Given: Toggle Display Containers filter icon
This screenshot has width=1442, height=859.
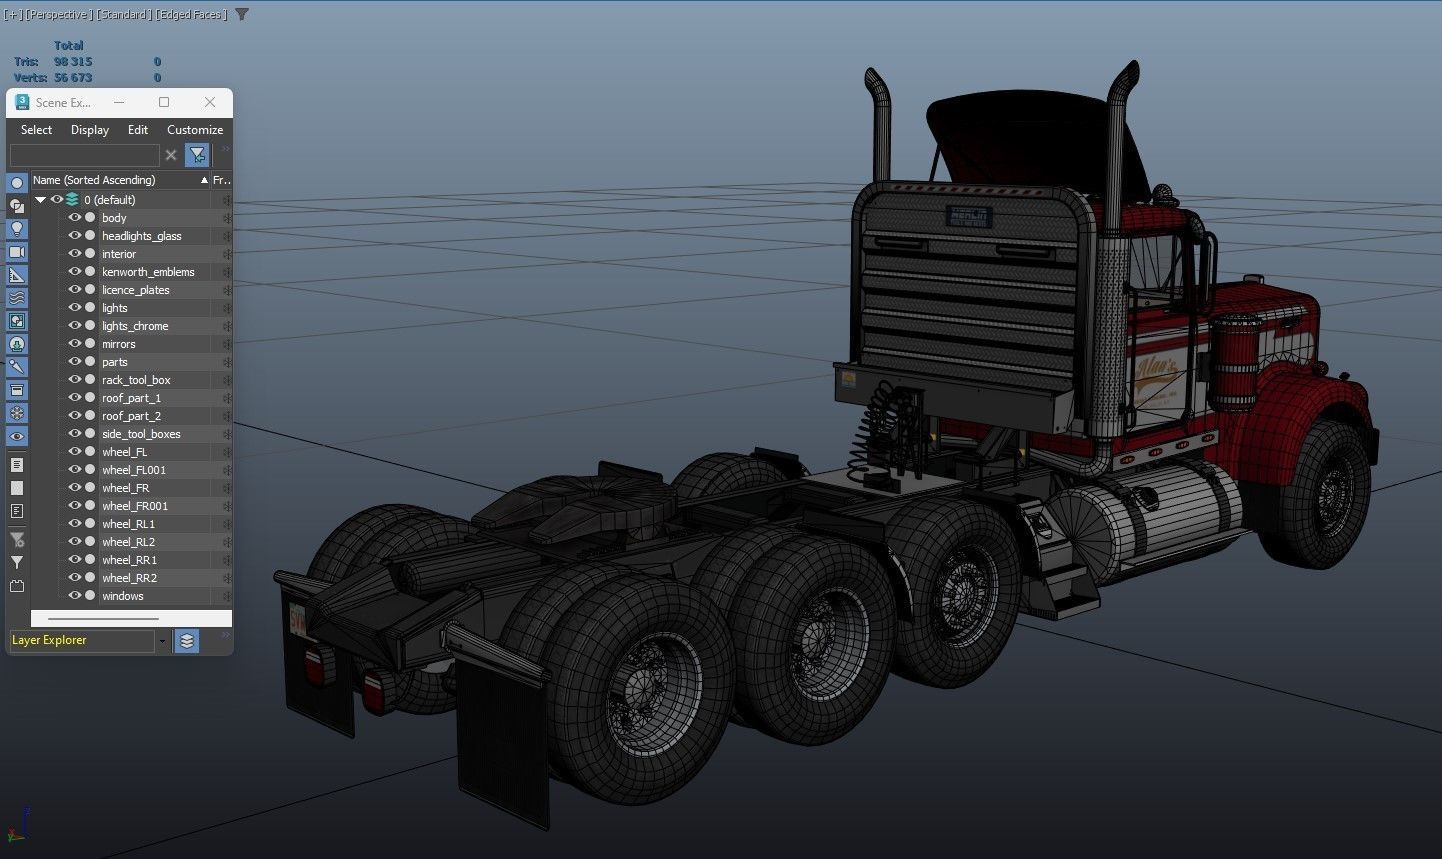Looking at the screenshot, I should point(17,390).
